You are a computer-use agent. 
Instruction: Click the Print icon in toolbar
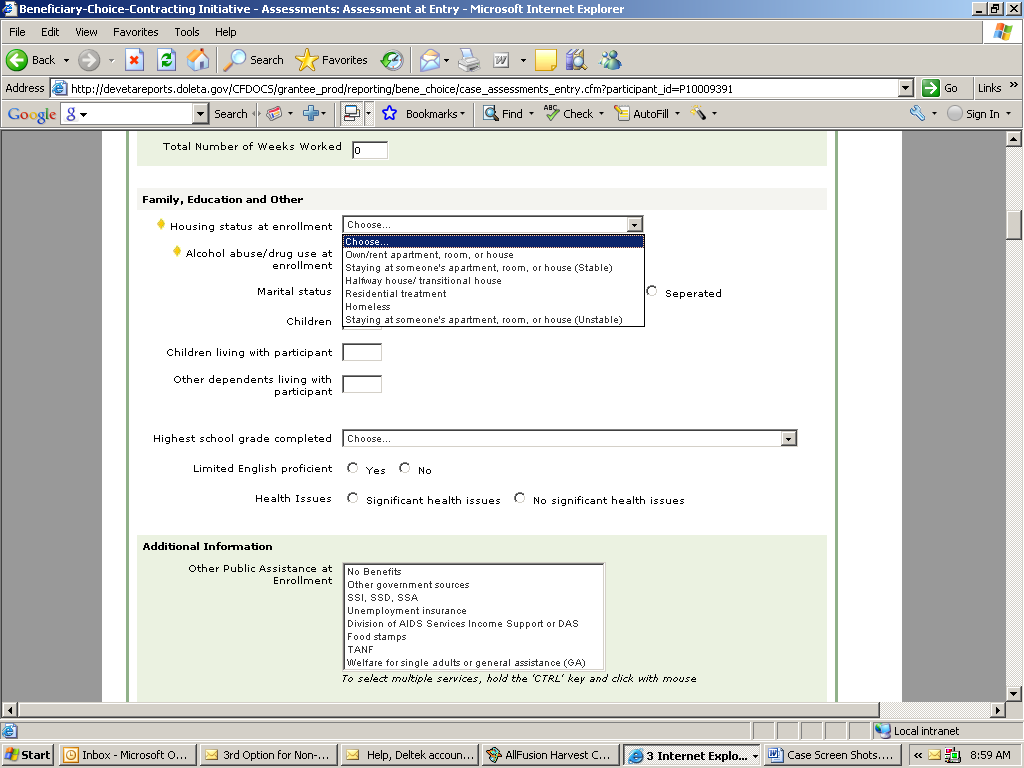[x=469, y=60]
